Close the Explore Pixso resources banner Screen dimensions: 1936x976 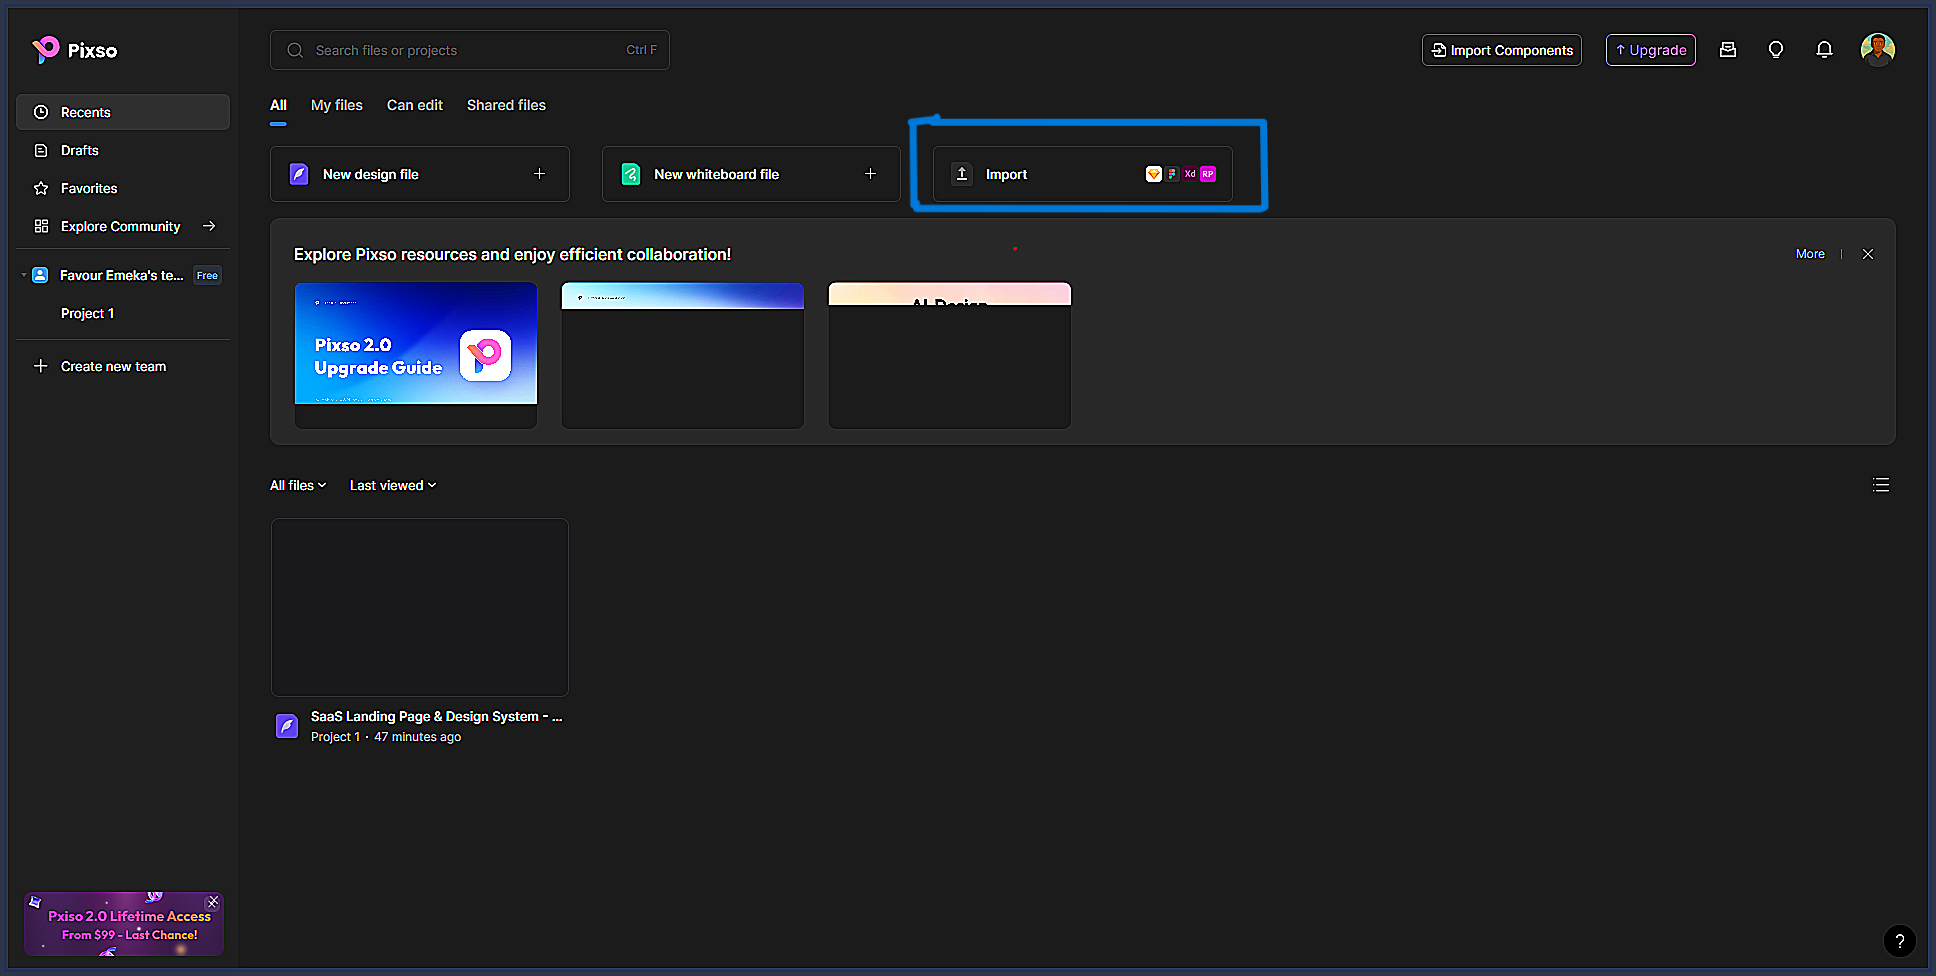pyautogui.click(x=1868, y=254)
